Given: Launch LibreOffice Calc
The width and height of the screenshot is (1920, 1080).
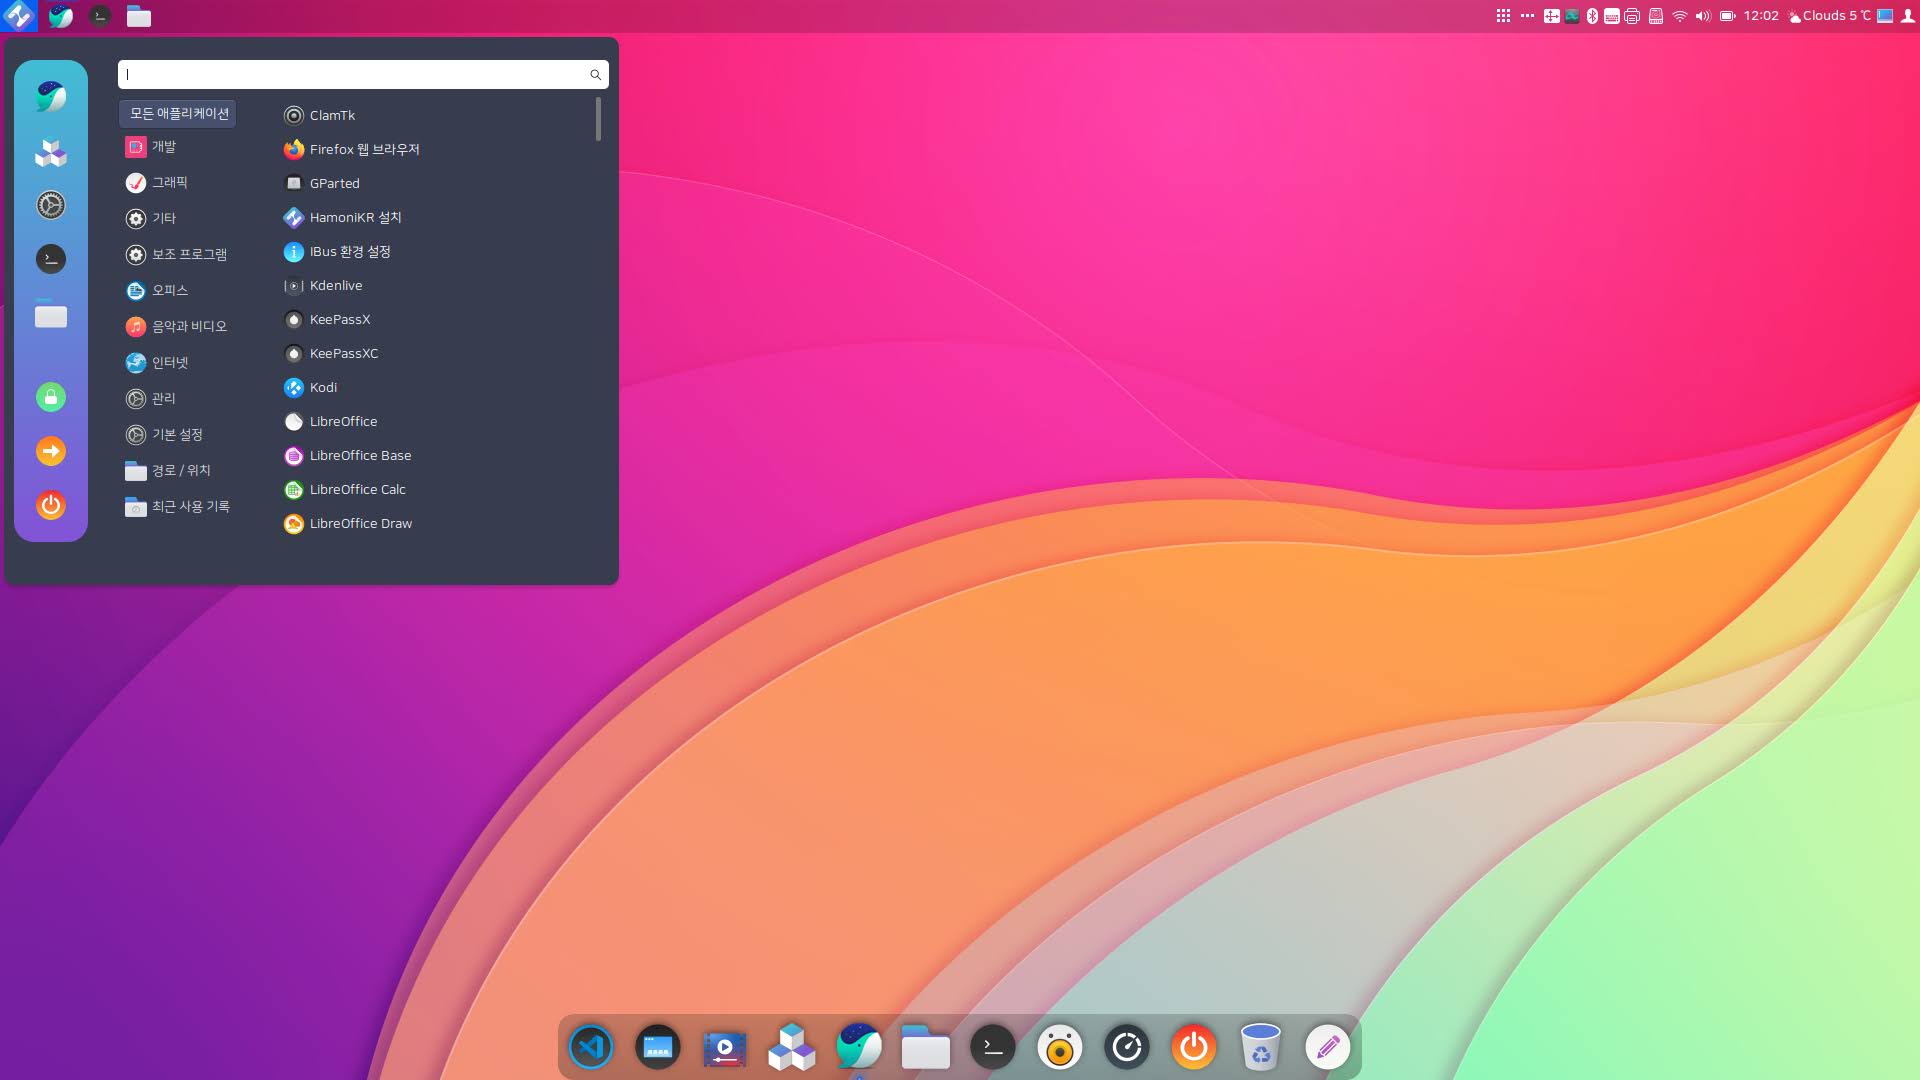Looking at the screenshot, I should (x=357, y=490).
